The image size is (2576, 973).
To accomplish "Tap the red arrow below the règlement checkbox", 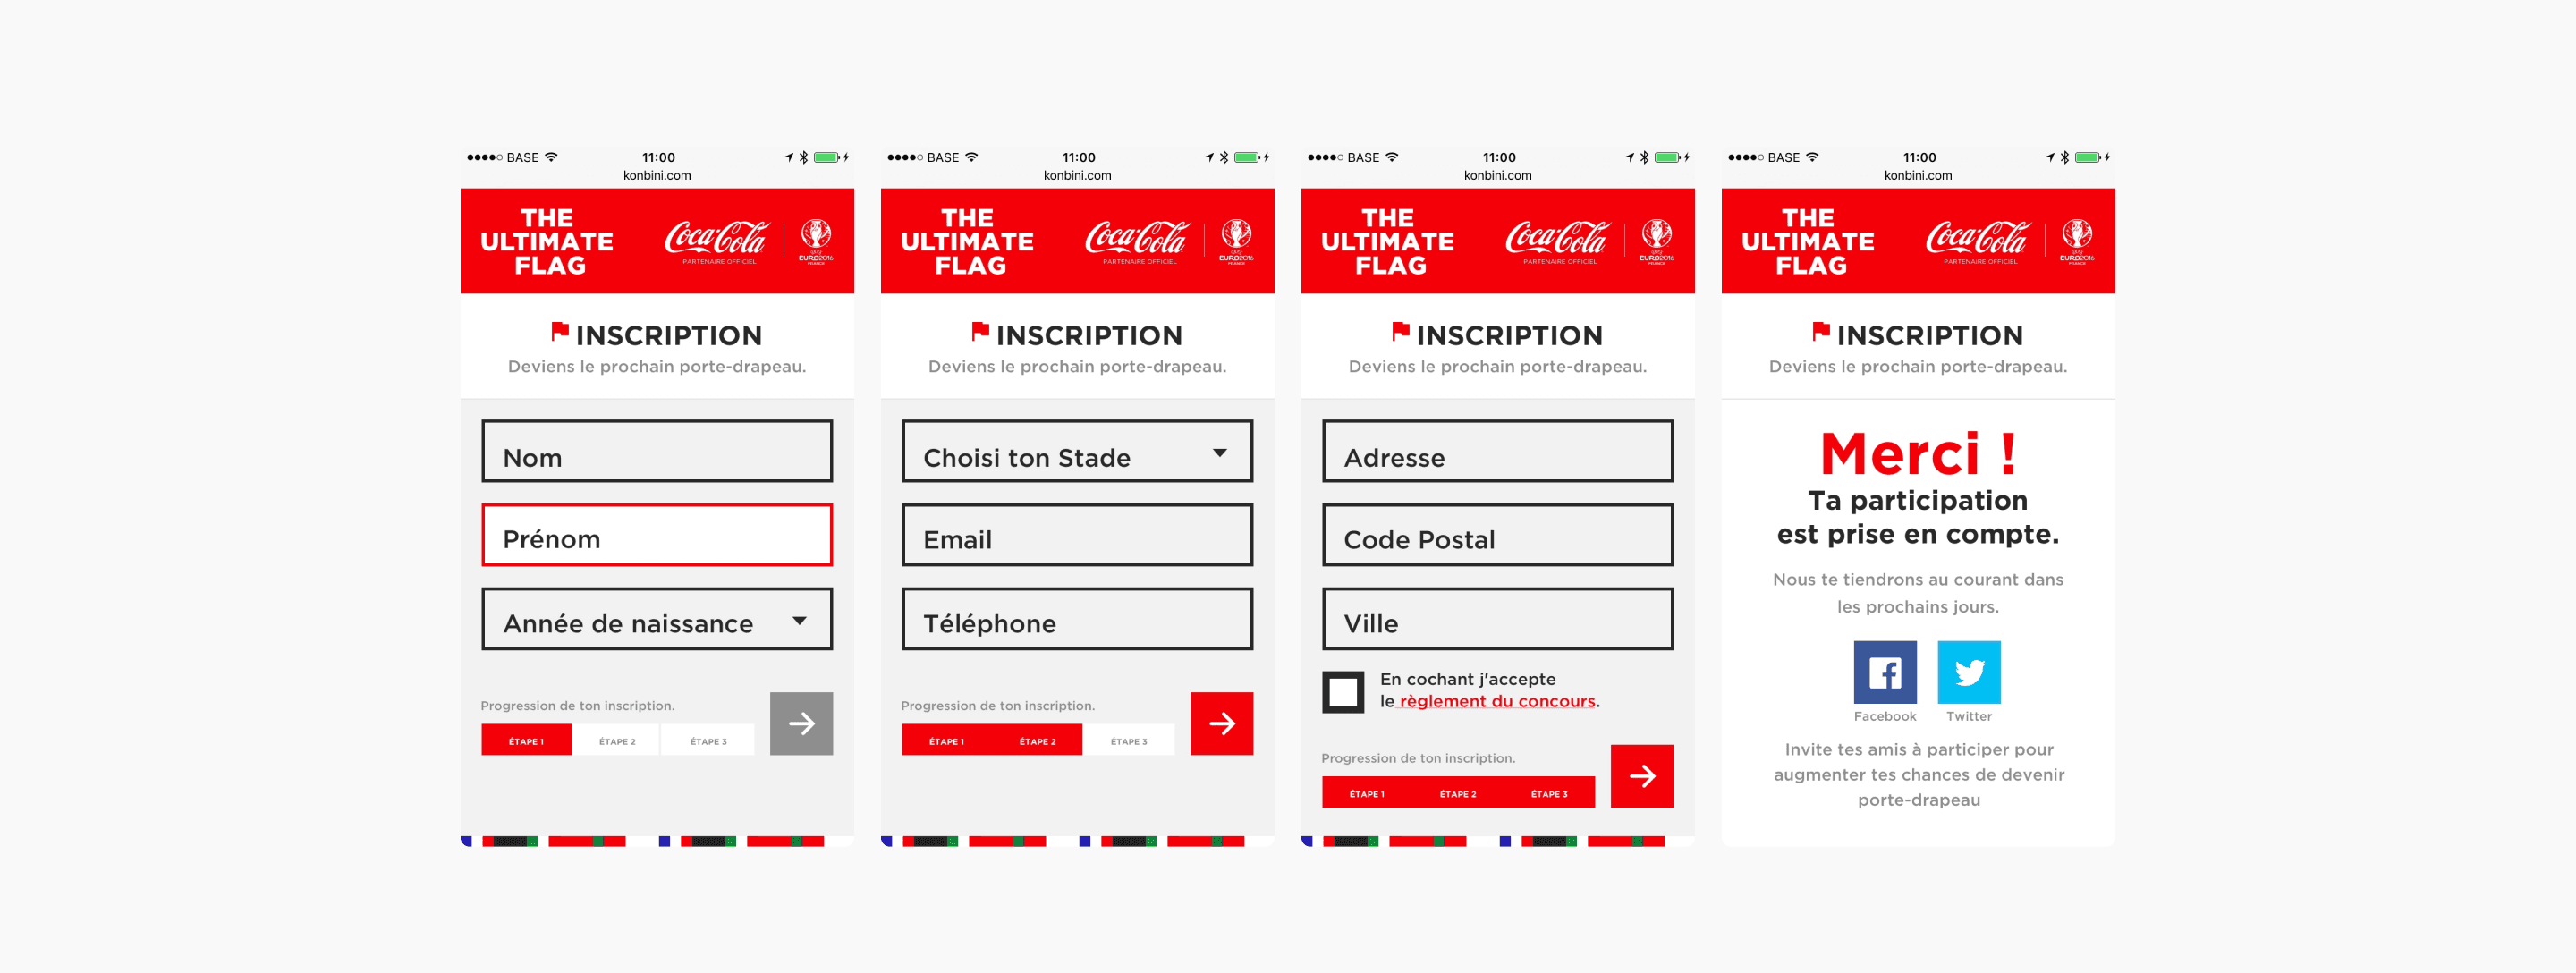I will 1641,776.
